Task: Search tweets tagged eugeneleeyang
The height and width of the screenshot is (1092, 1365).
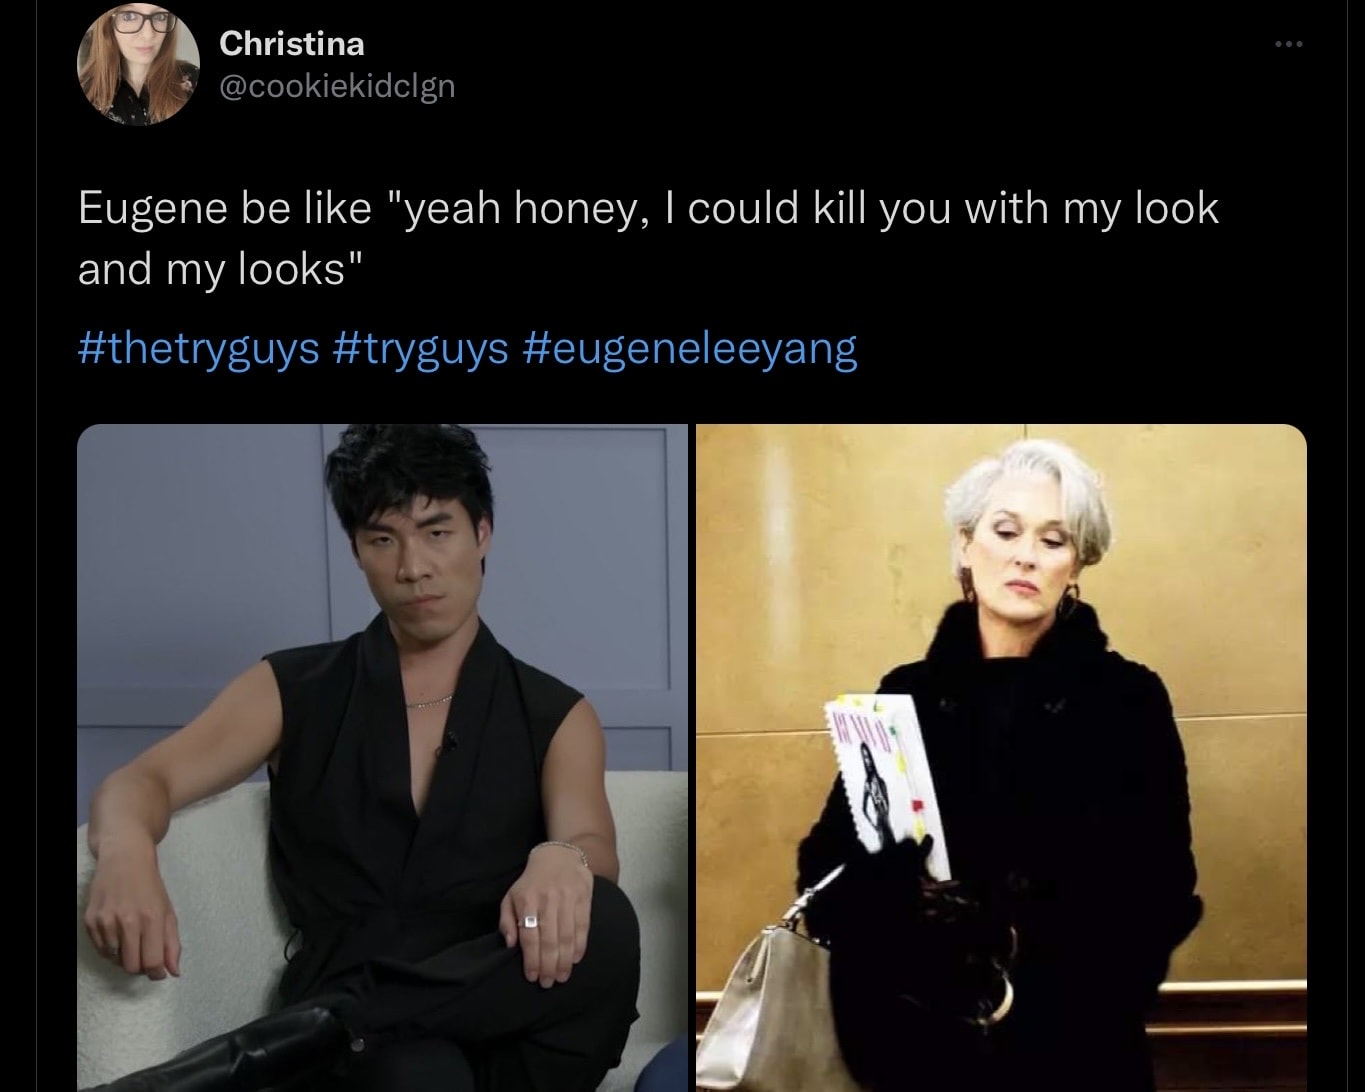Action: 688,348
